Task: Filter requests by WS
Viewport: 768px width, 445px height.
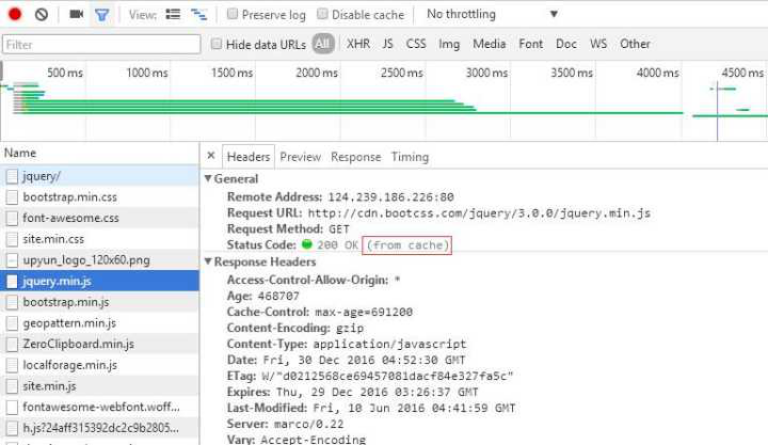Action: click(599, 44)
